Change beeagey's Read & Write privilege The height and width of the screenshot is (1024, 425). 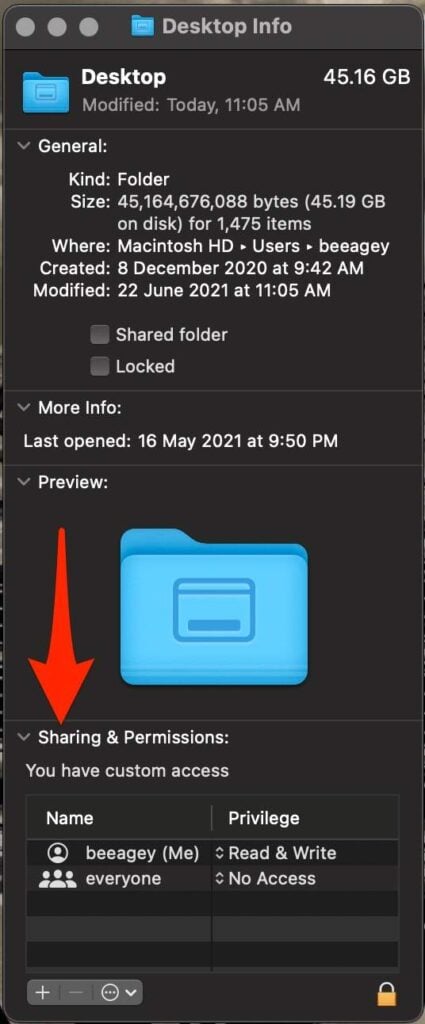pyautogui.click(x=275, y=853)
